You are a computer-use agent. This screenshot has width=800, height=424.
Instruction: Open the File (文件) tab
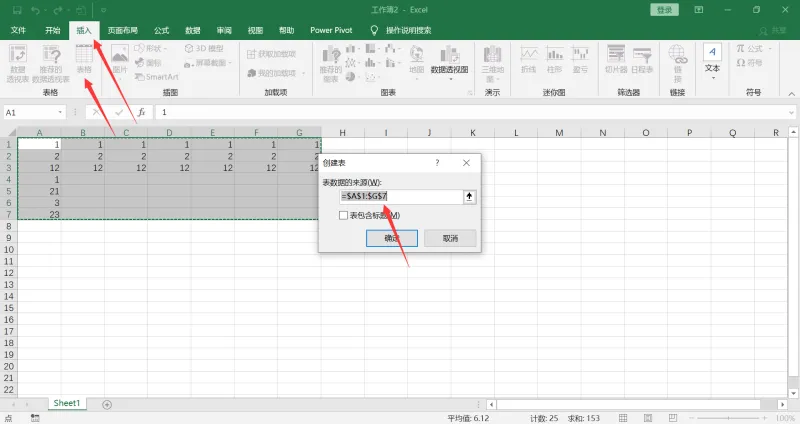click(18, 30)
